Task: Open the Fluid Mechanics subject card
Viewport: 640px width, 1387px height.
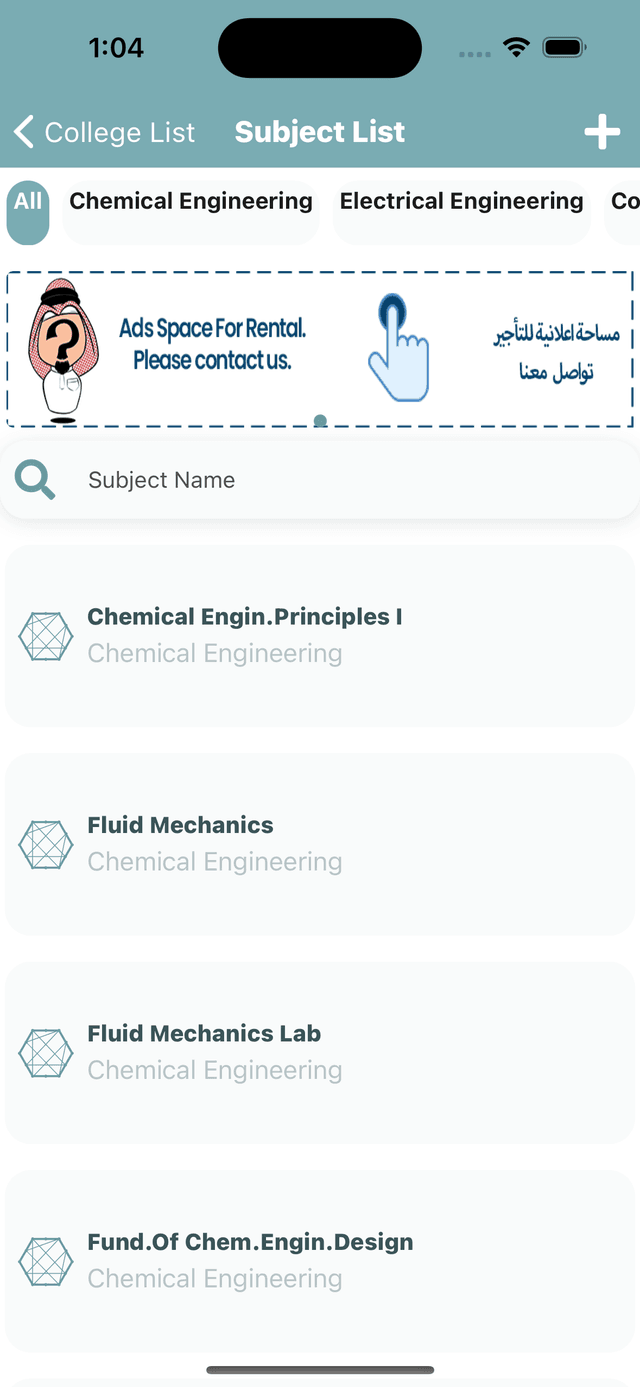Action: tap(320, 844)
